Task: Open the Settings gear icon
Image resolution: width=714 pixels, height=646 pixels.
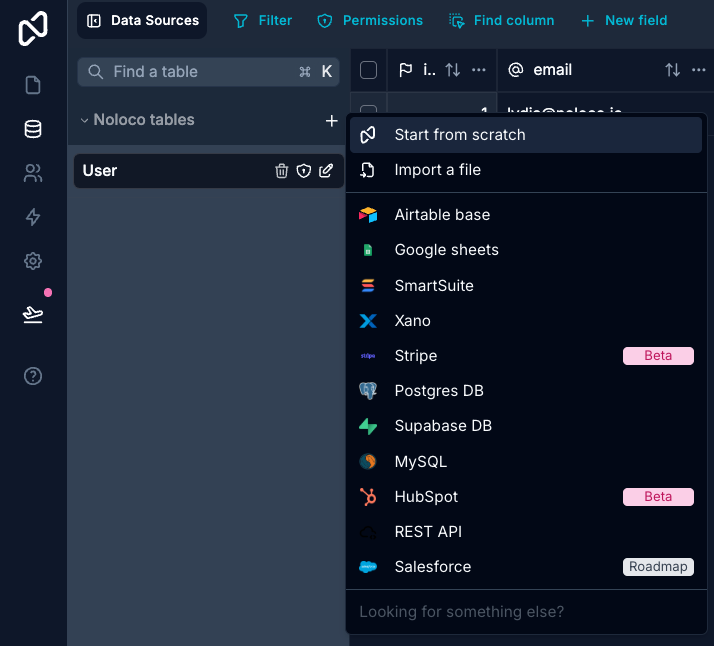Action: [33, 261]
